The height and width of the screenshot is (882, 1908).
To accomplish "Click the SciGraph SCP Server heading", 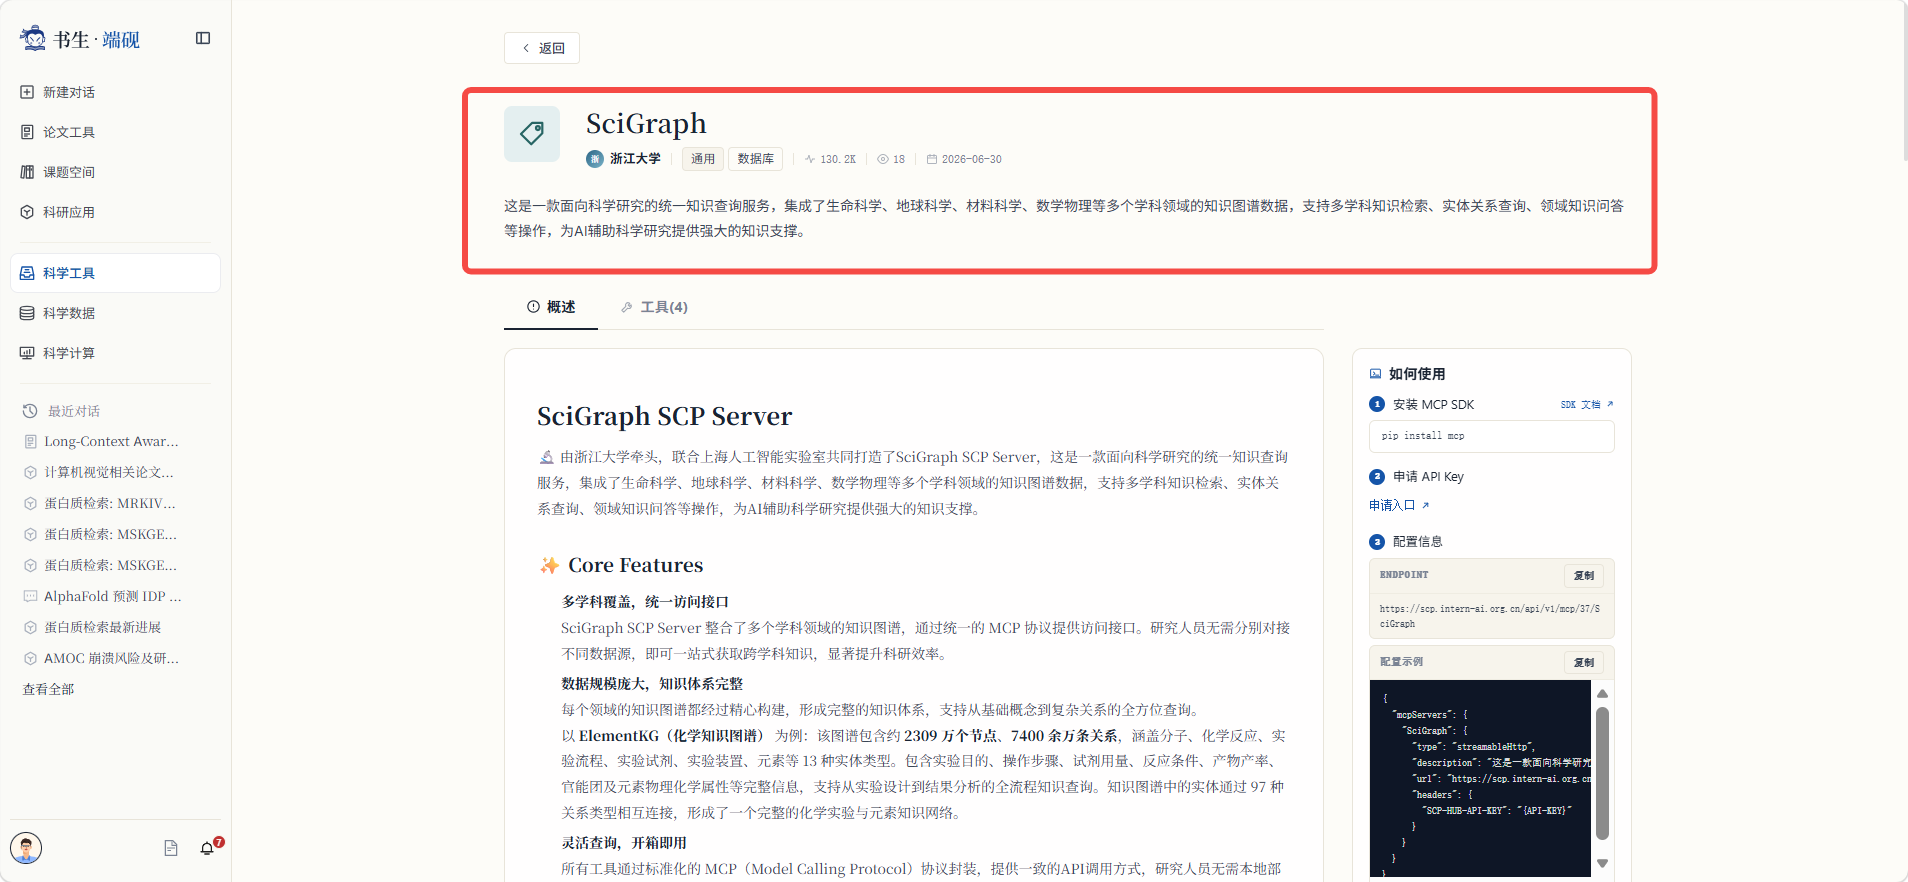I will (x=664, y=416).
